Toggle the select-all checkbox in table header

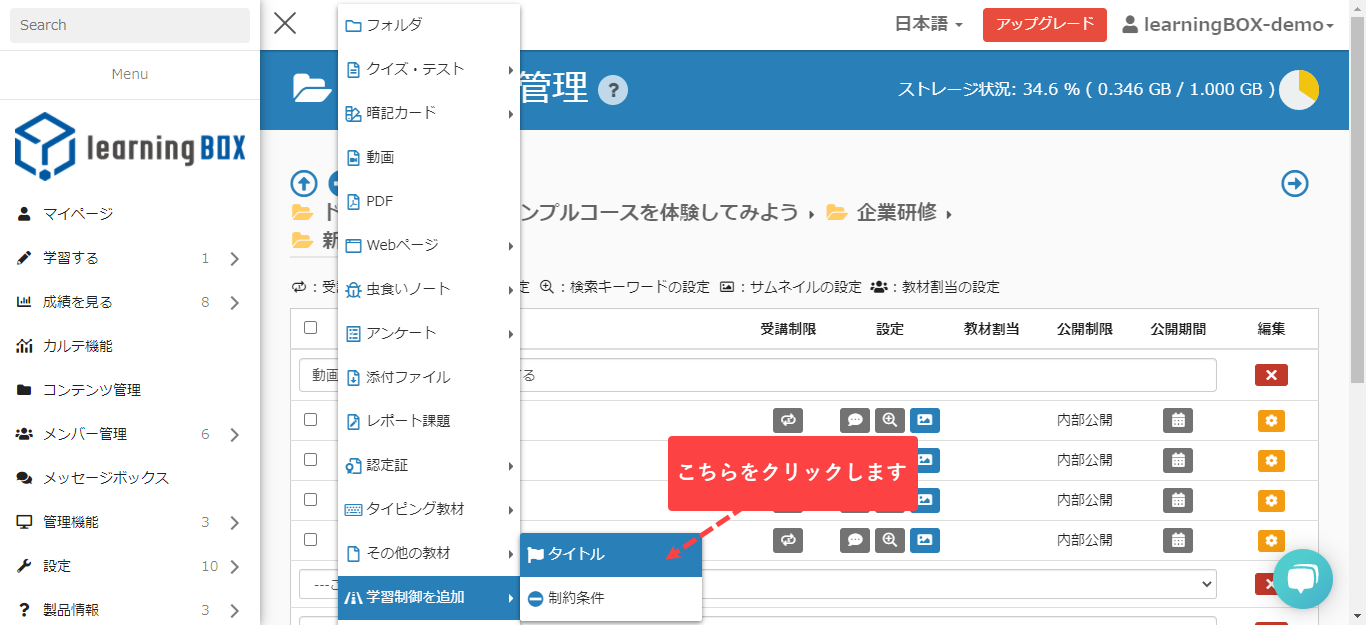click(310, 328)
